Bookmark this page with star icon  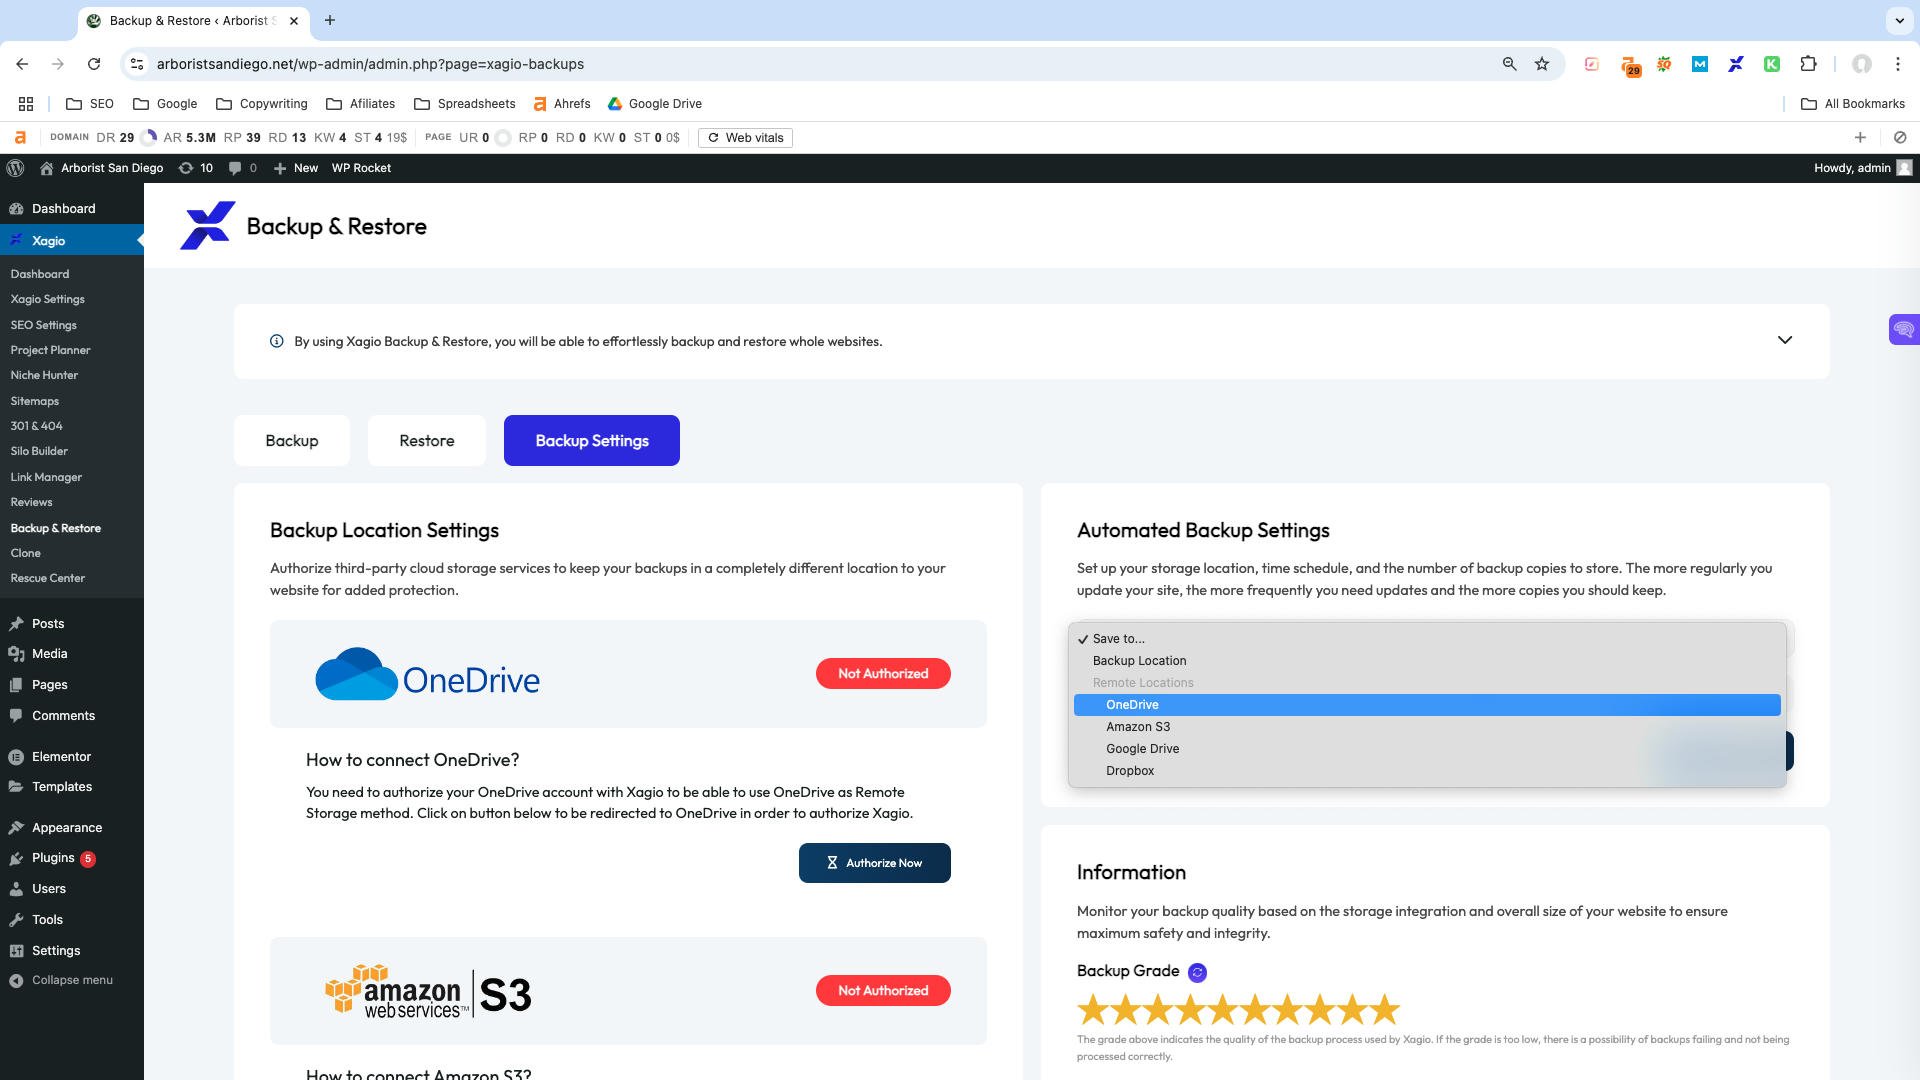[1542, 64]
